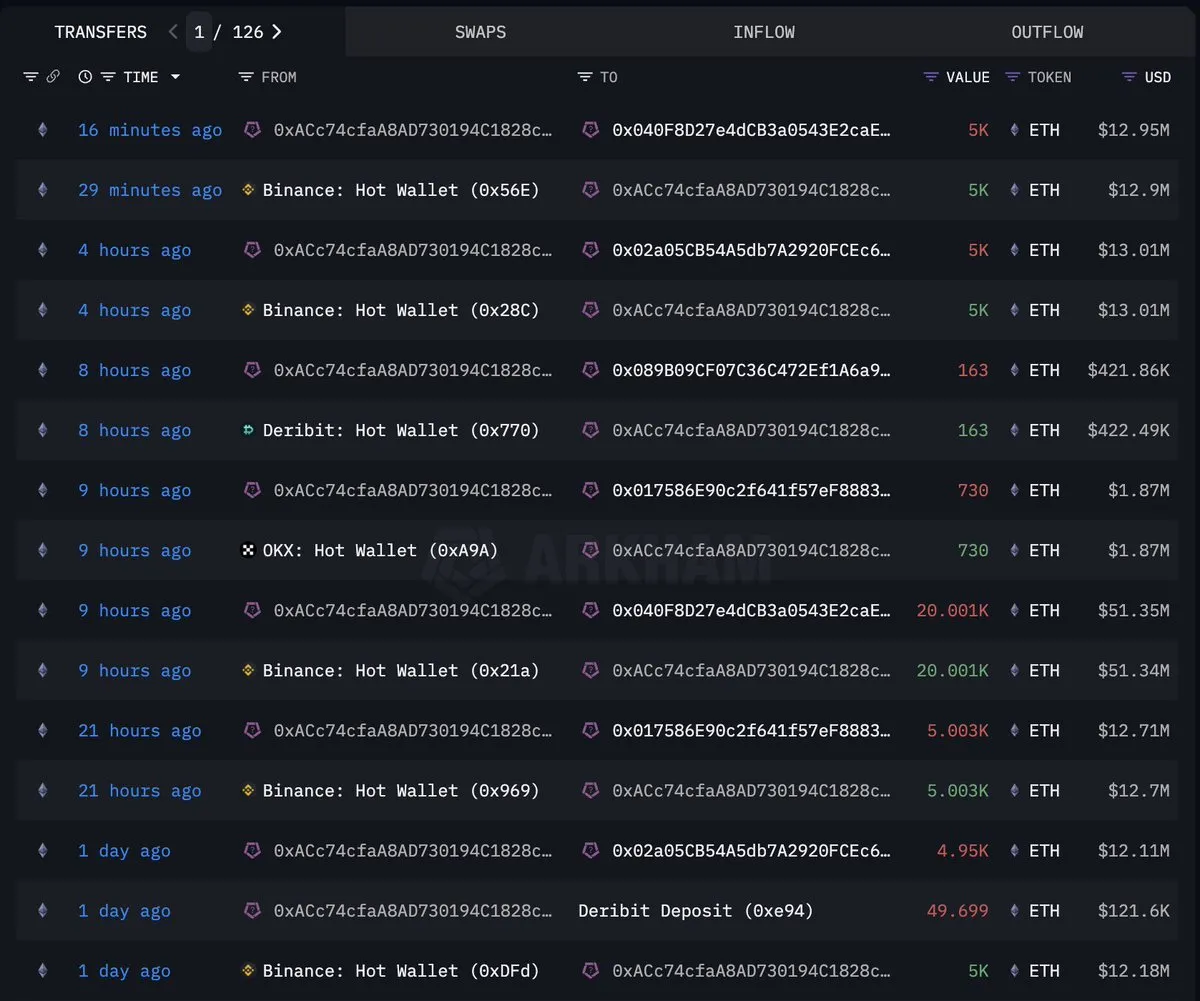Click the Binance icon in 0x969 row
The width and height of the screenshot is (1200, 1001).
coord(249,790)
